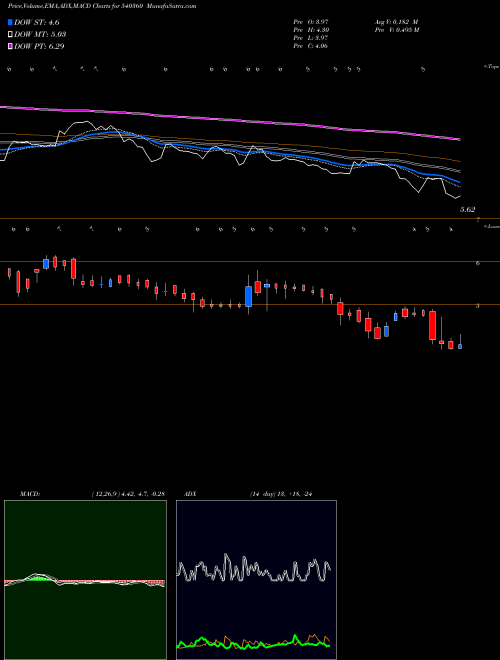
Task: Click inside the green MACD chart panel
Action: tap(85, 580)
